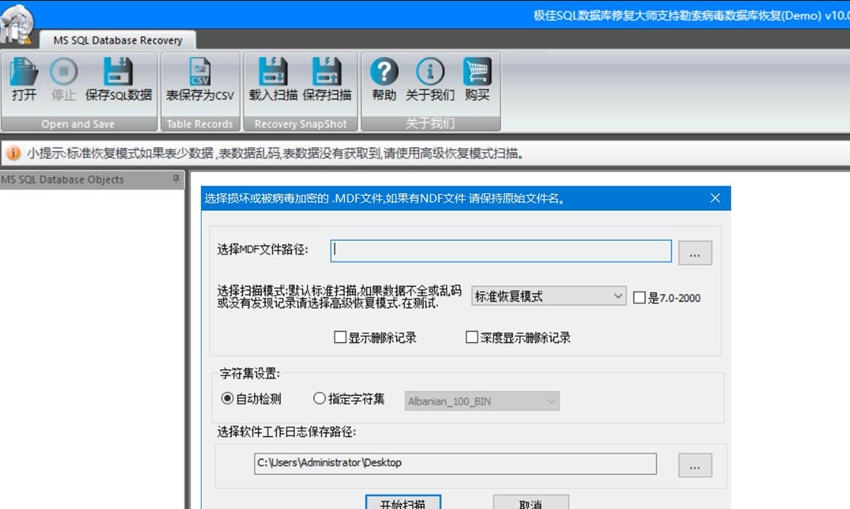Click the 开始扫描 (Start scan) button
Image resolution: width=850 pixels, height=509 pixels.
403,502
